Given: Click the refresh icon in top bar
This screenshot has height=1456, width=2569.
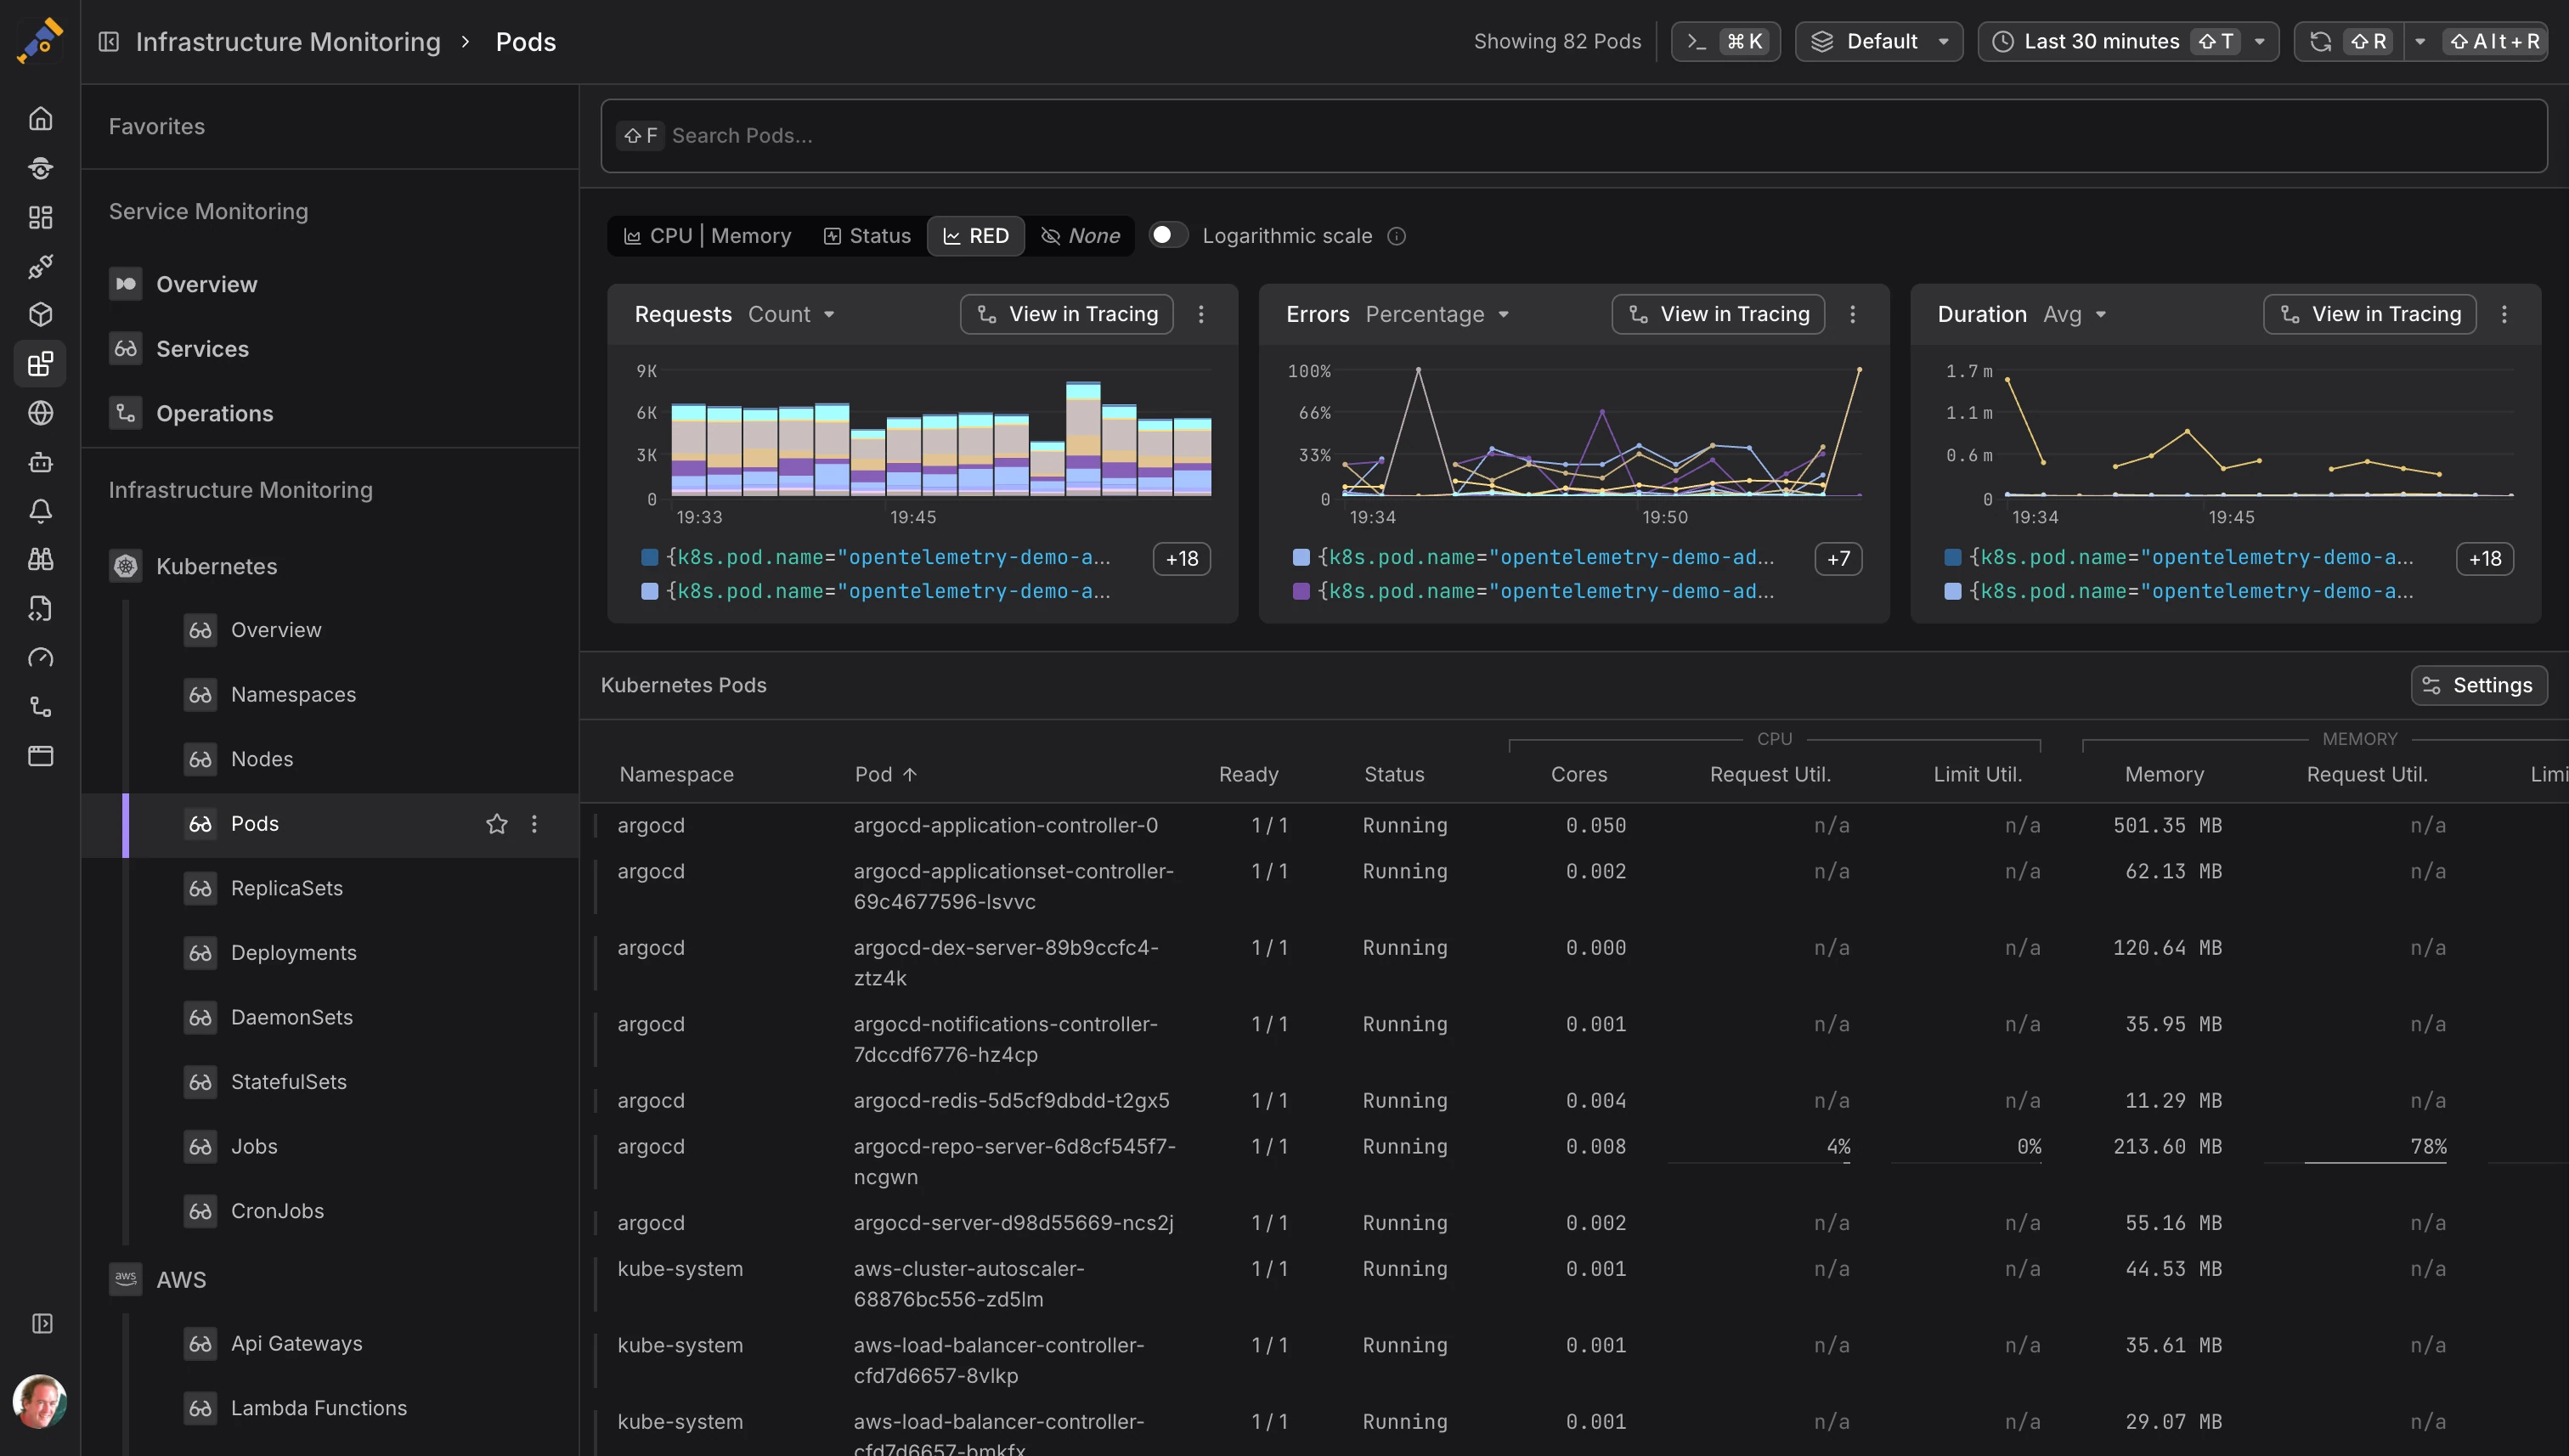Looking at the screenshot, I should (2320, 41).
